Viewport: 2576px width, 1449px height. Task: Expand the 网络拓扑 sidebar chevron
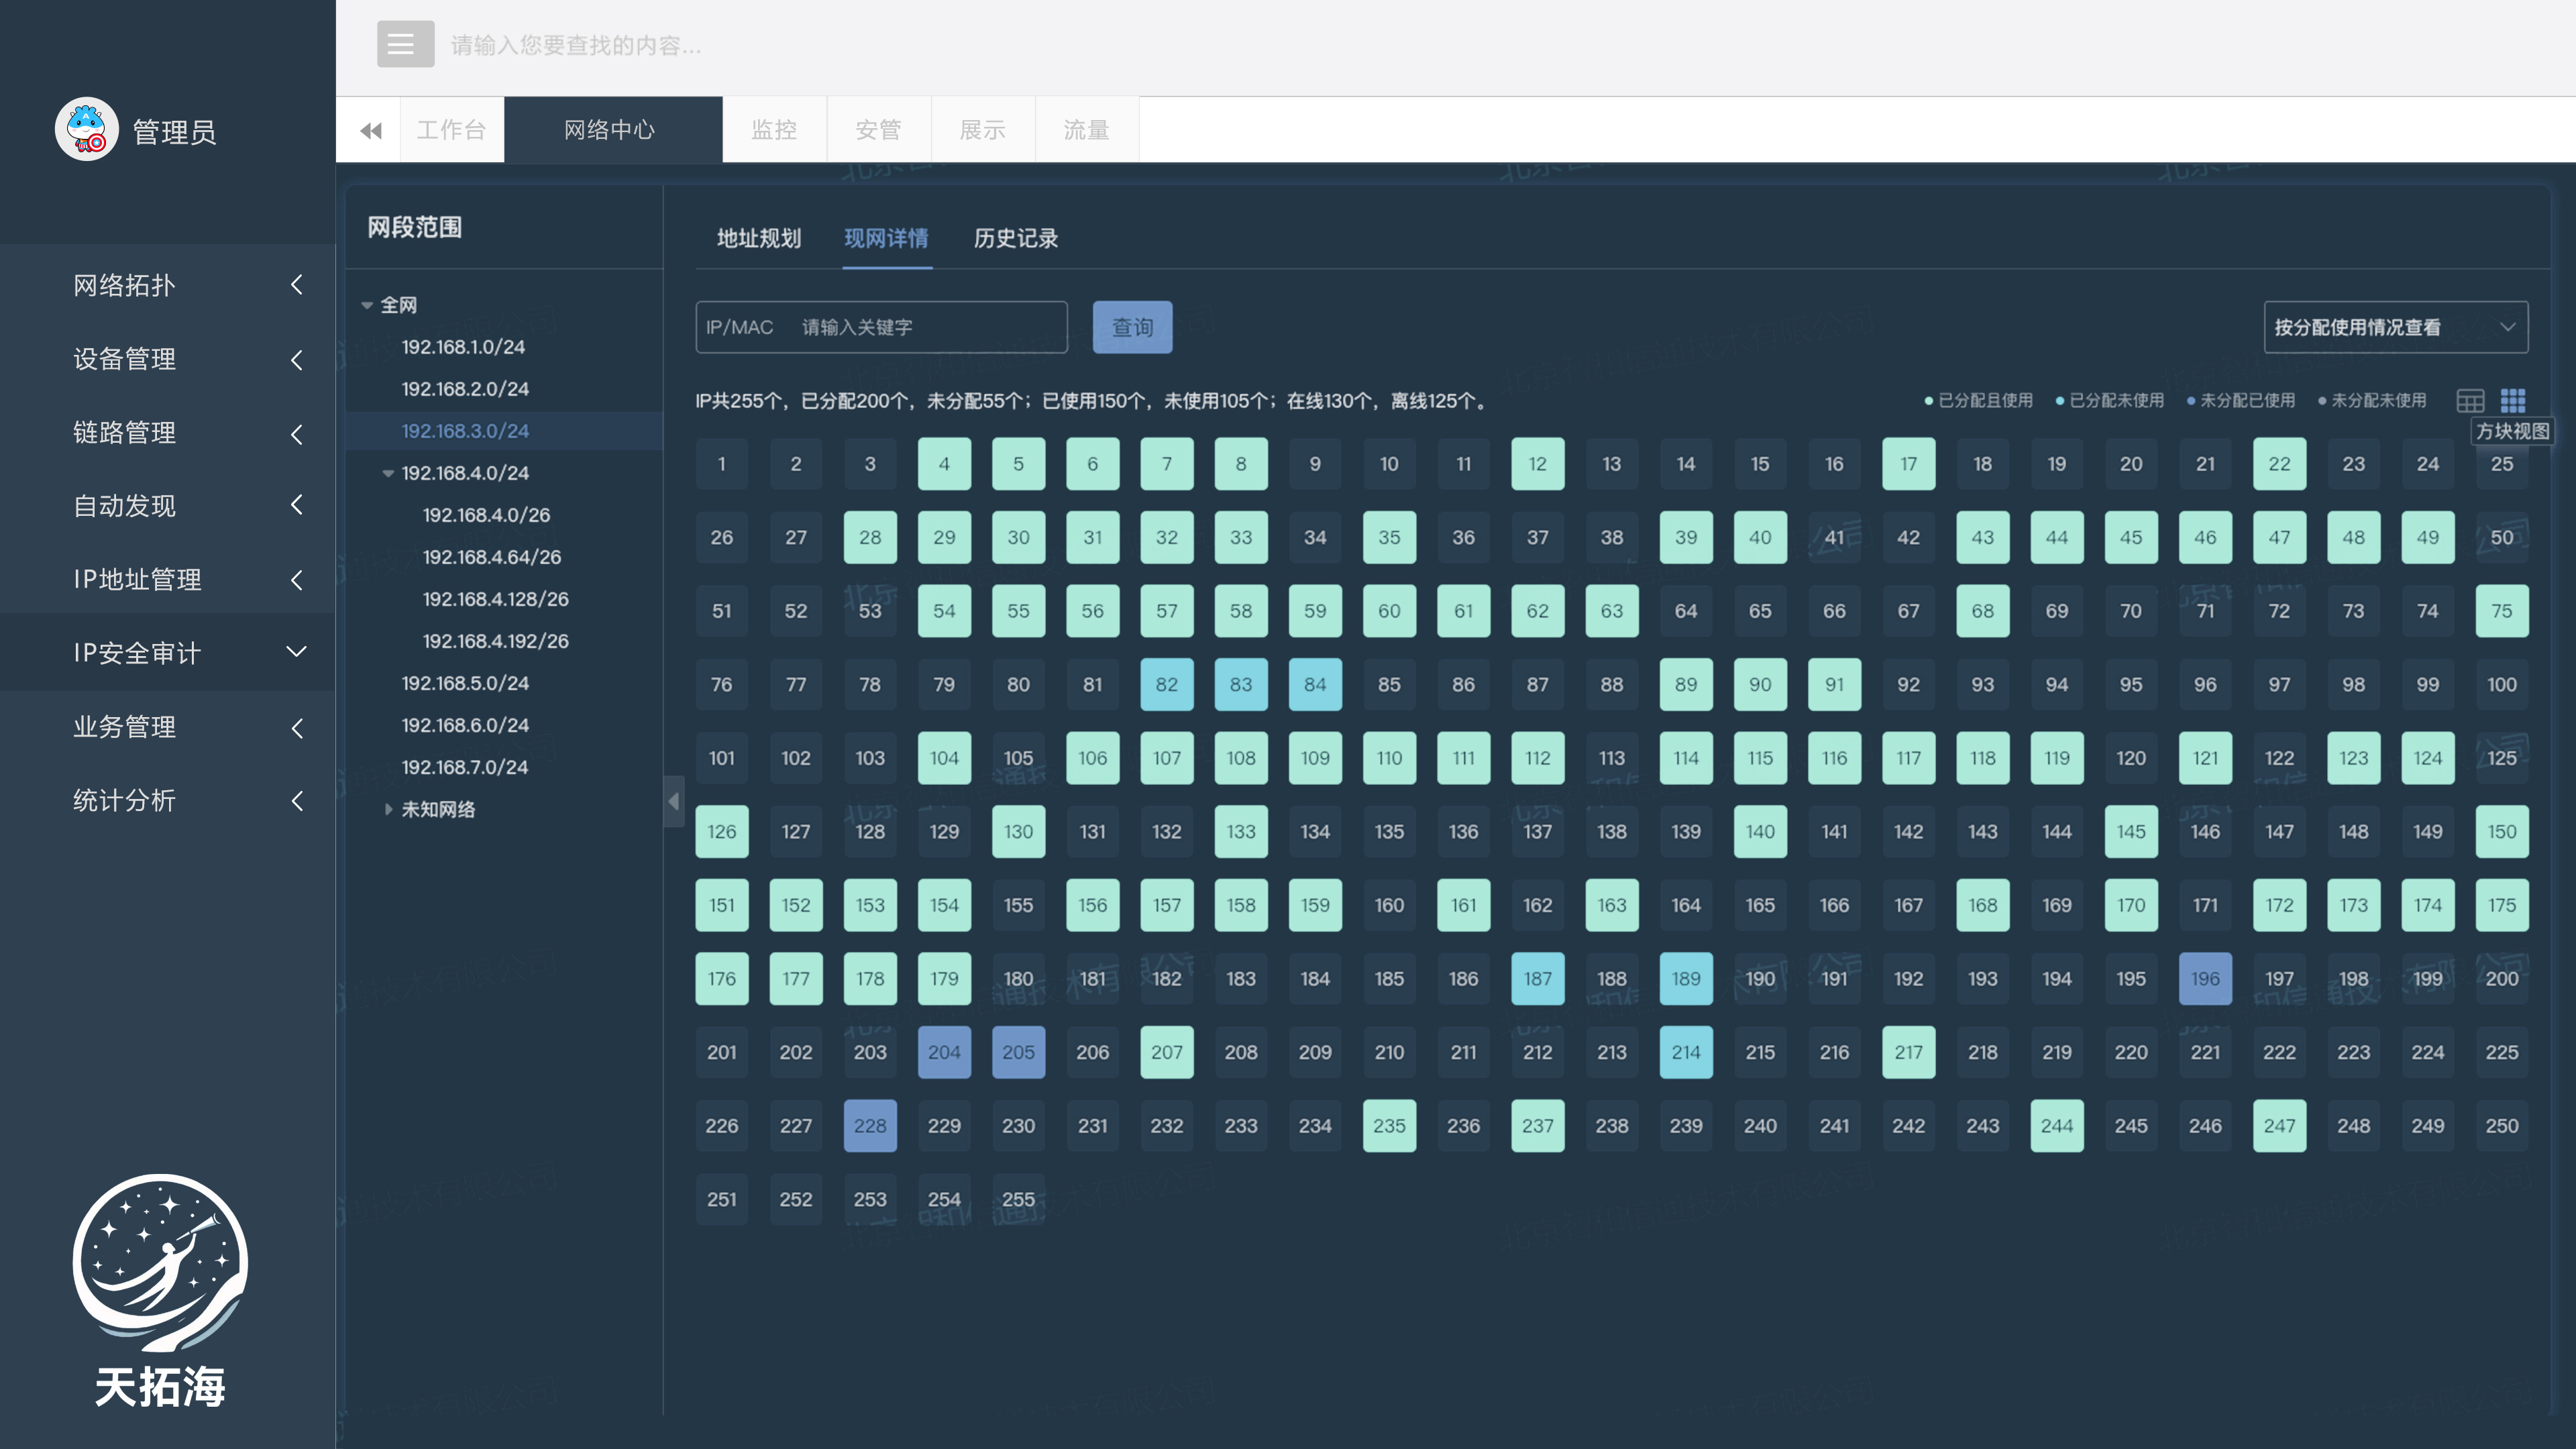(x=297, y=285)
